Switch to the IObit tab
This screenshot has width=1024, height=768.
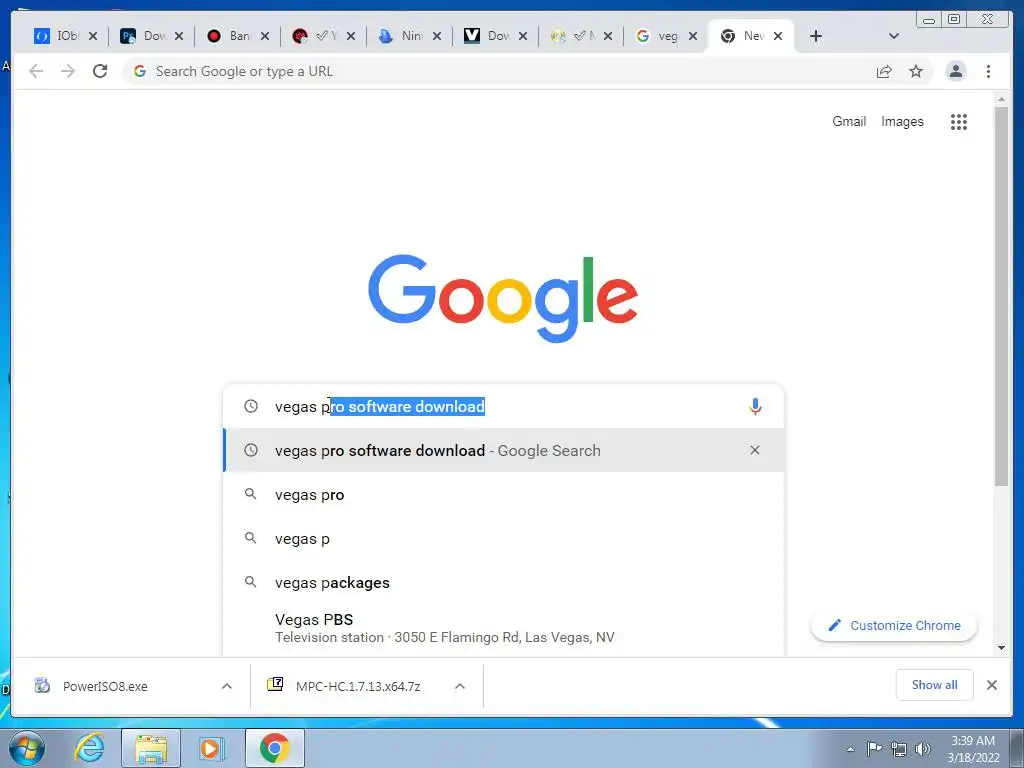tap(57, 36)
